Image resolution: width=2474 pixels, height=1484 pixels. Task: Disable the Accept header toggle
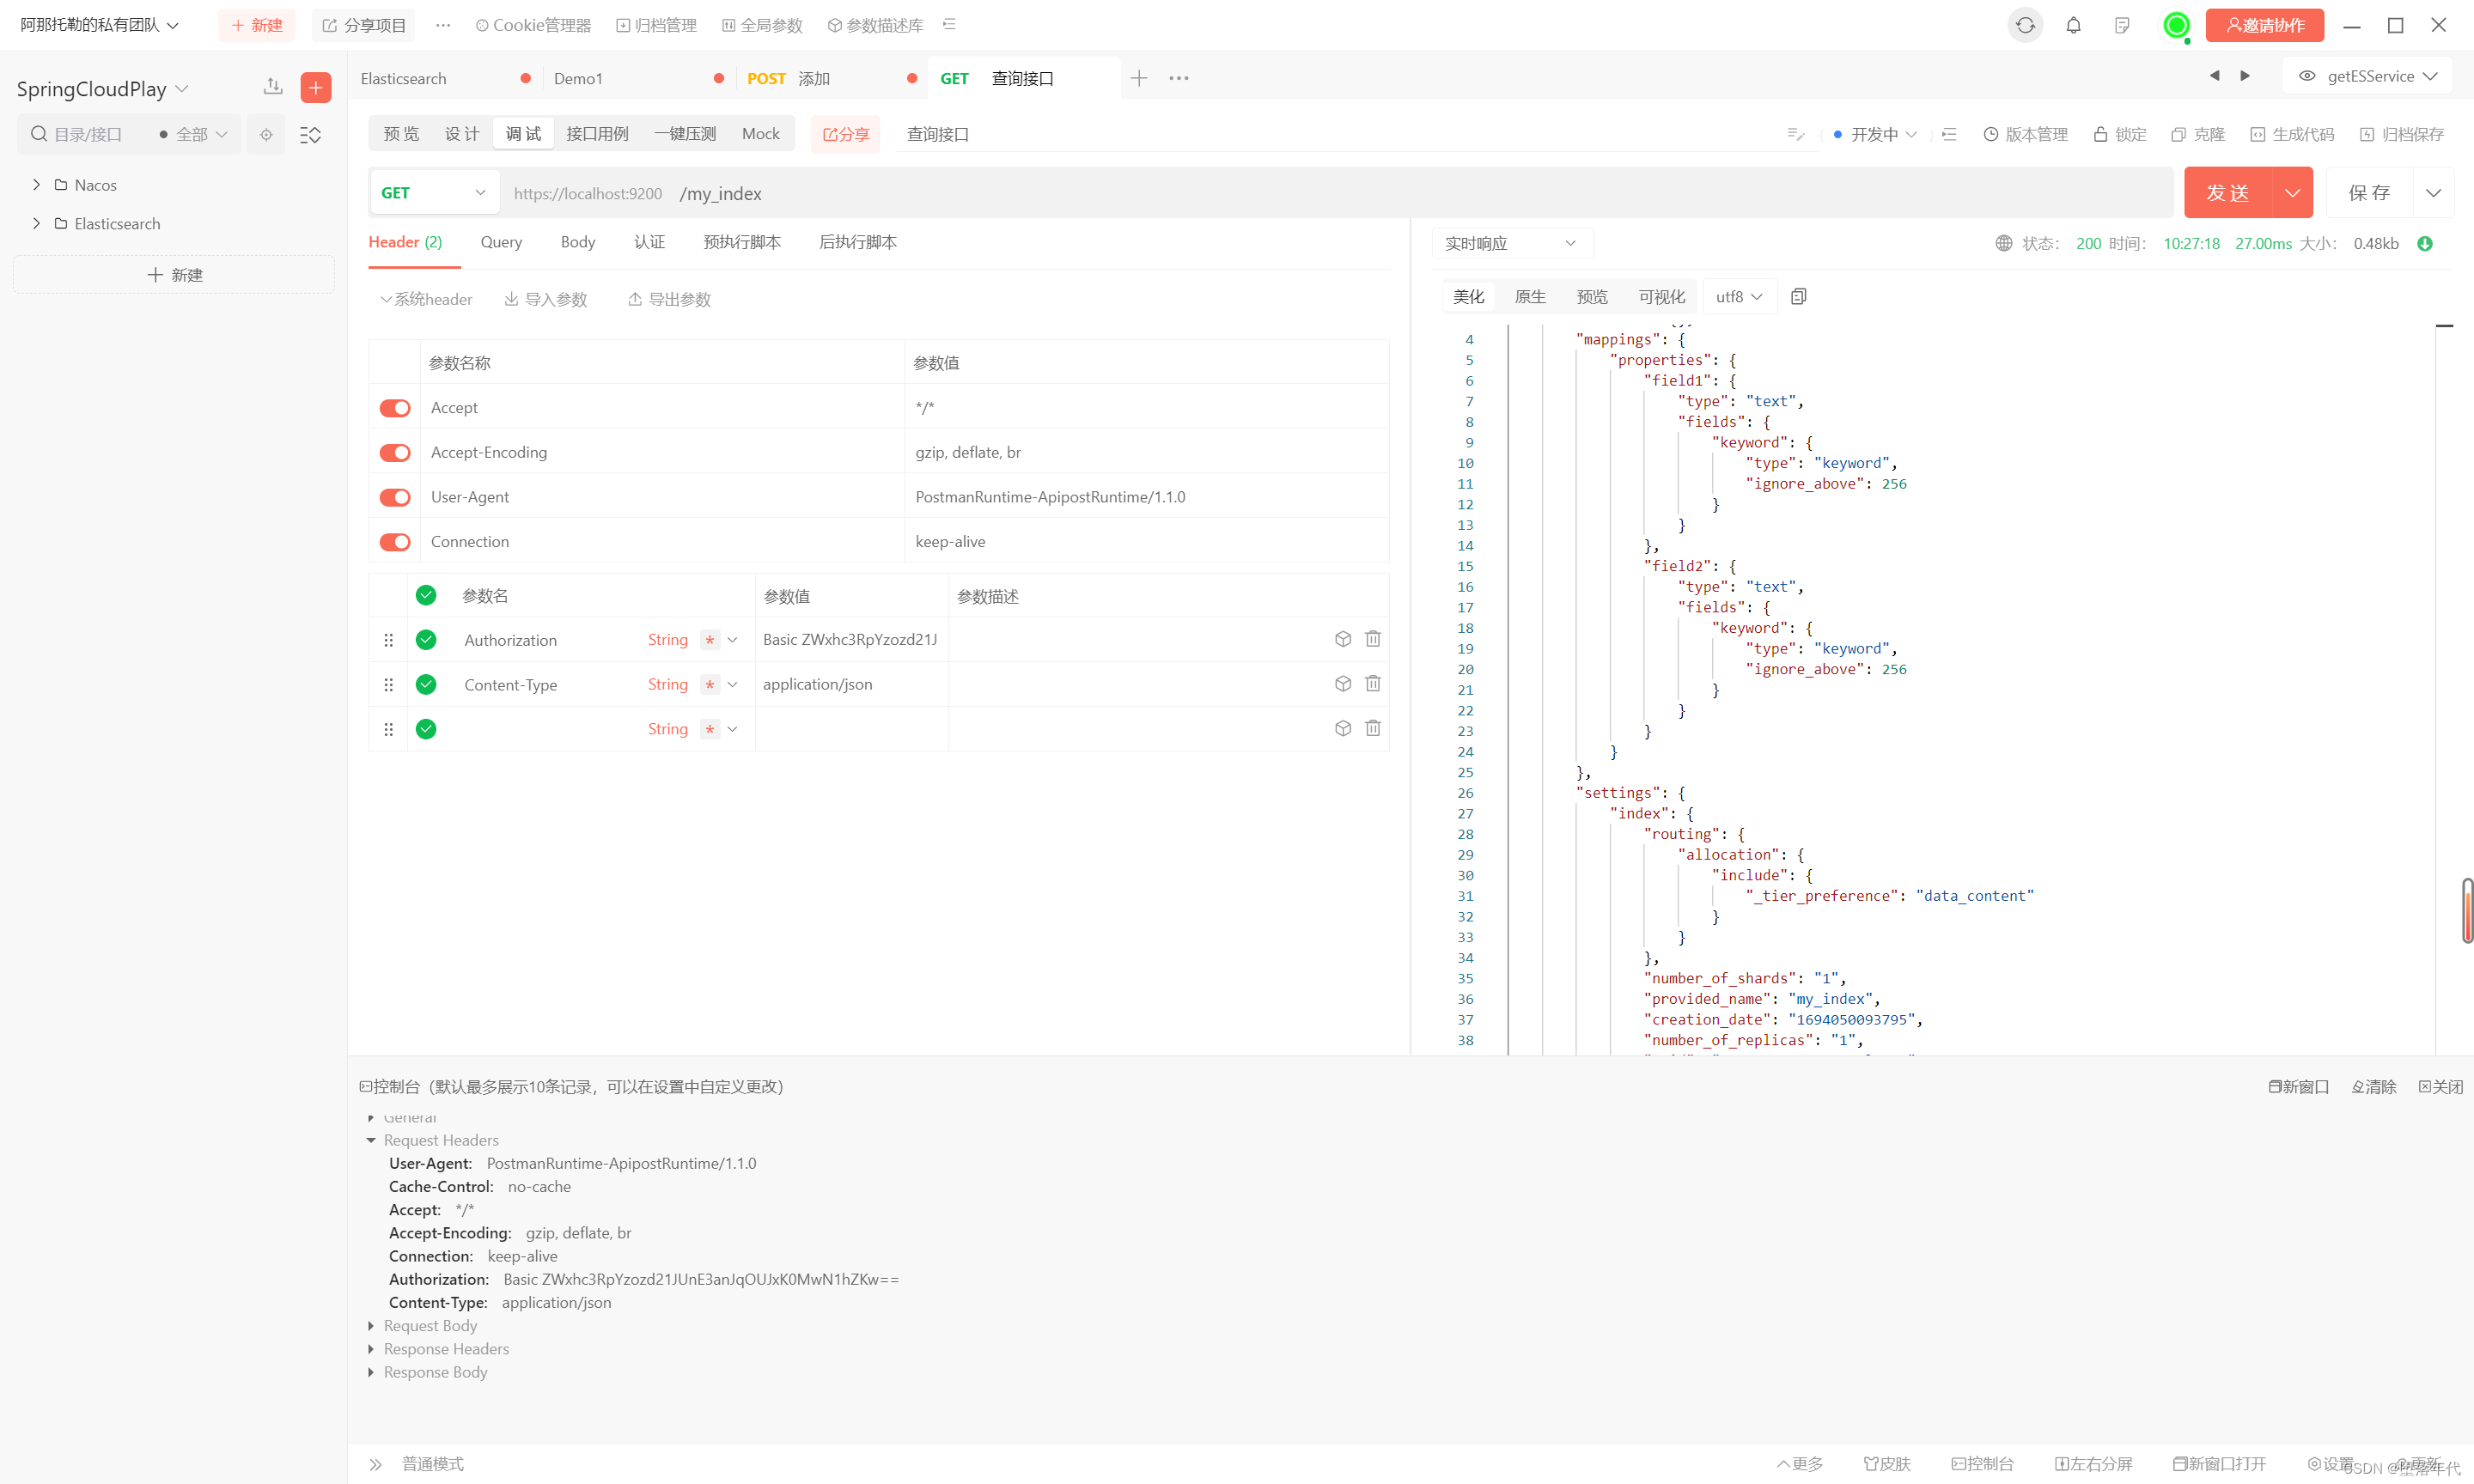coord(394,407)
